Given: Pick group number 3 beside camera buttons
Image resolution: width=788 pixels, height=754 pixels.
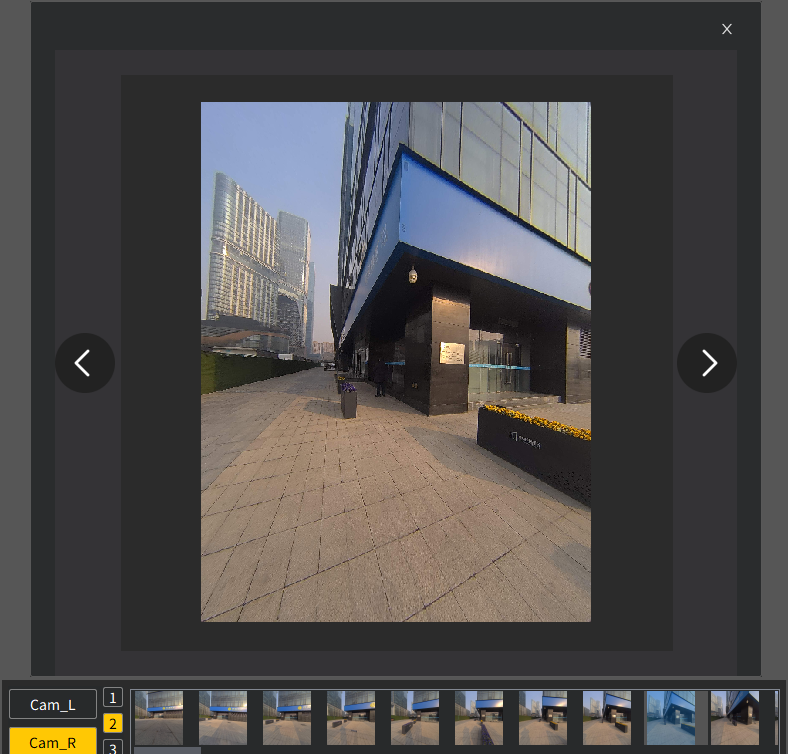Looking at the screenshot, I should [113, 747].
